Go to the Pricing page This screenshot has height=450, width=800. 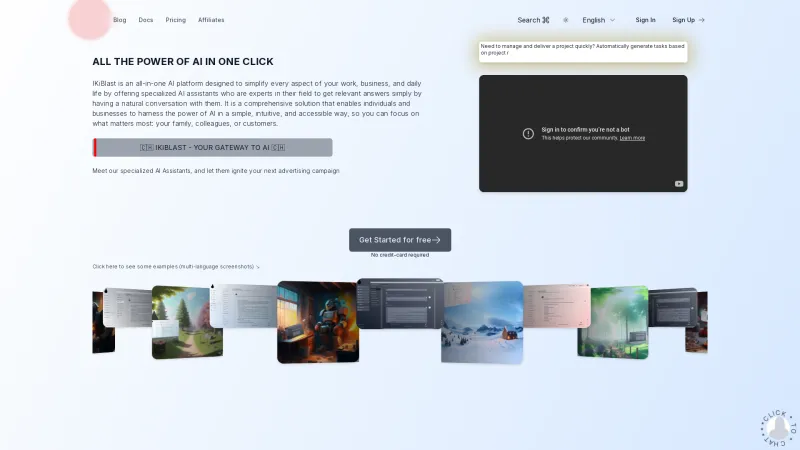[x=176, y=20]
